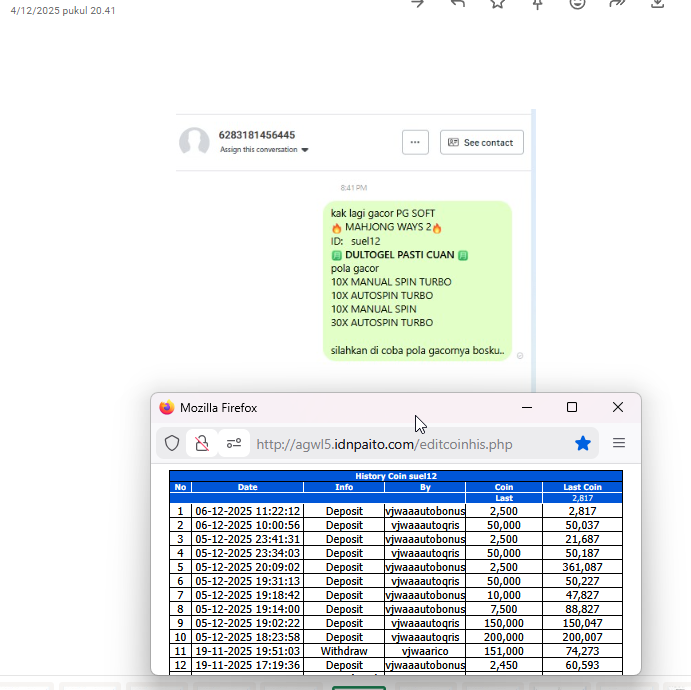Click the date cell '05-12-2025 23:34:03'
Viewport: 691px width, 690px height.
click(247, 553)
